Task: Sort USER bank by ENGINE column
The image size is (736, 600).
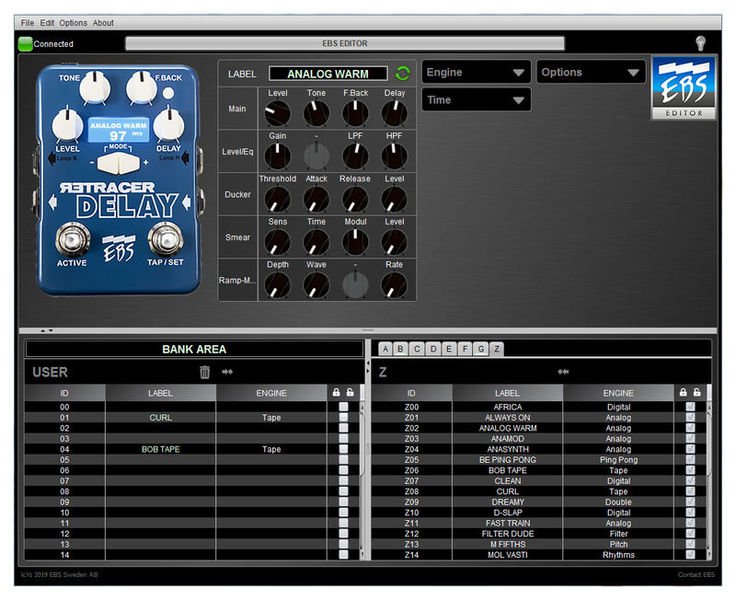Action: [271, 393]
